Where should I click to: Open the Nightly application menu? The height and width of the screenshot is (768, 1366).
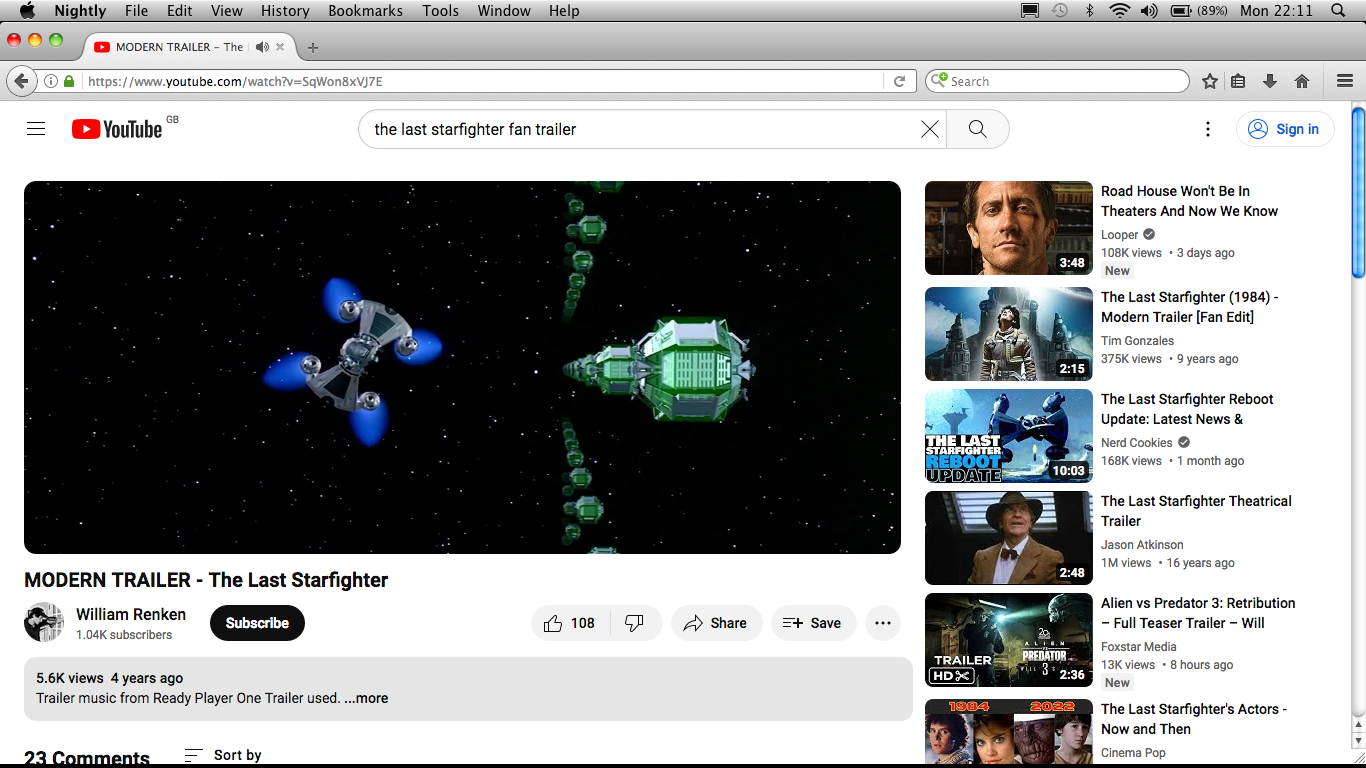80,11
